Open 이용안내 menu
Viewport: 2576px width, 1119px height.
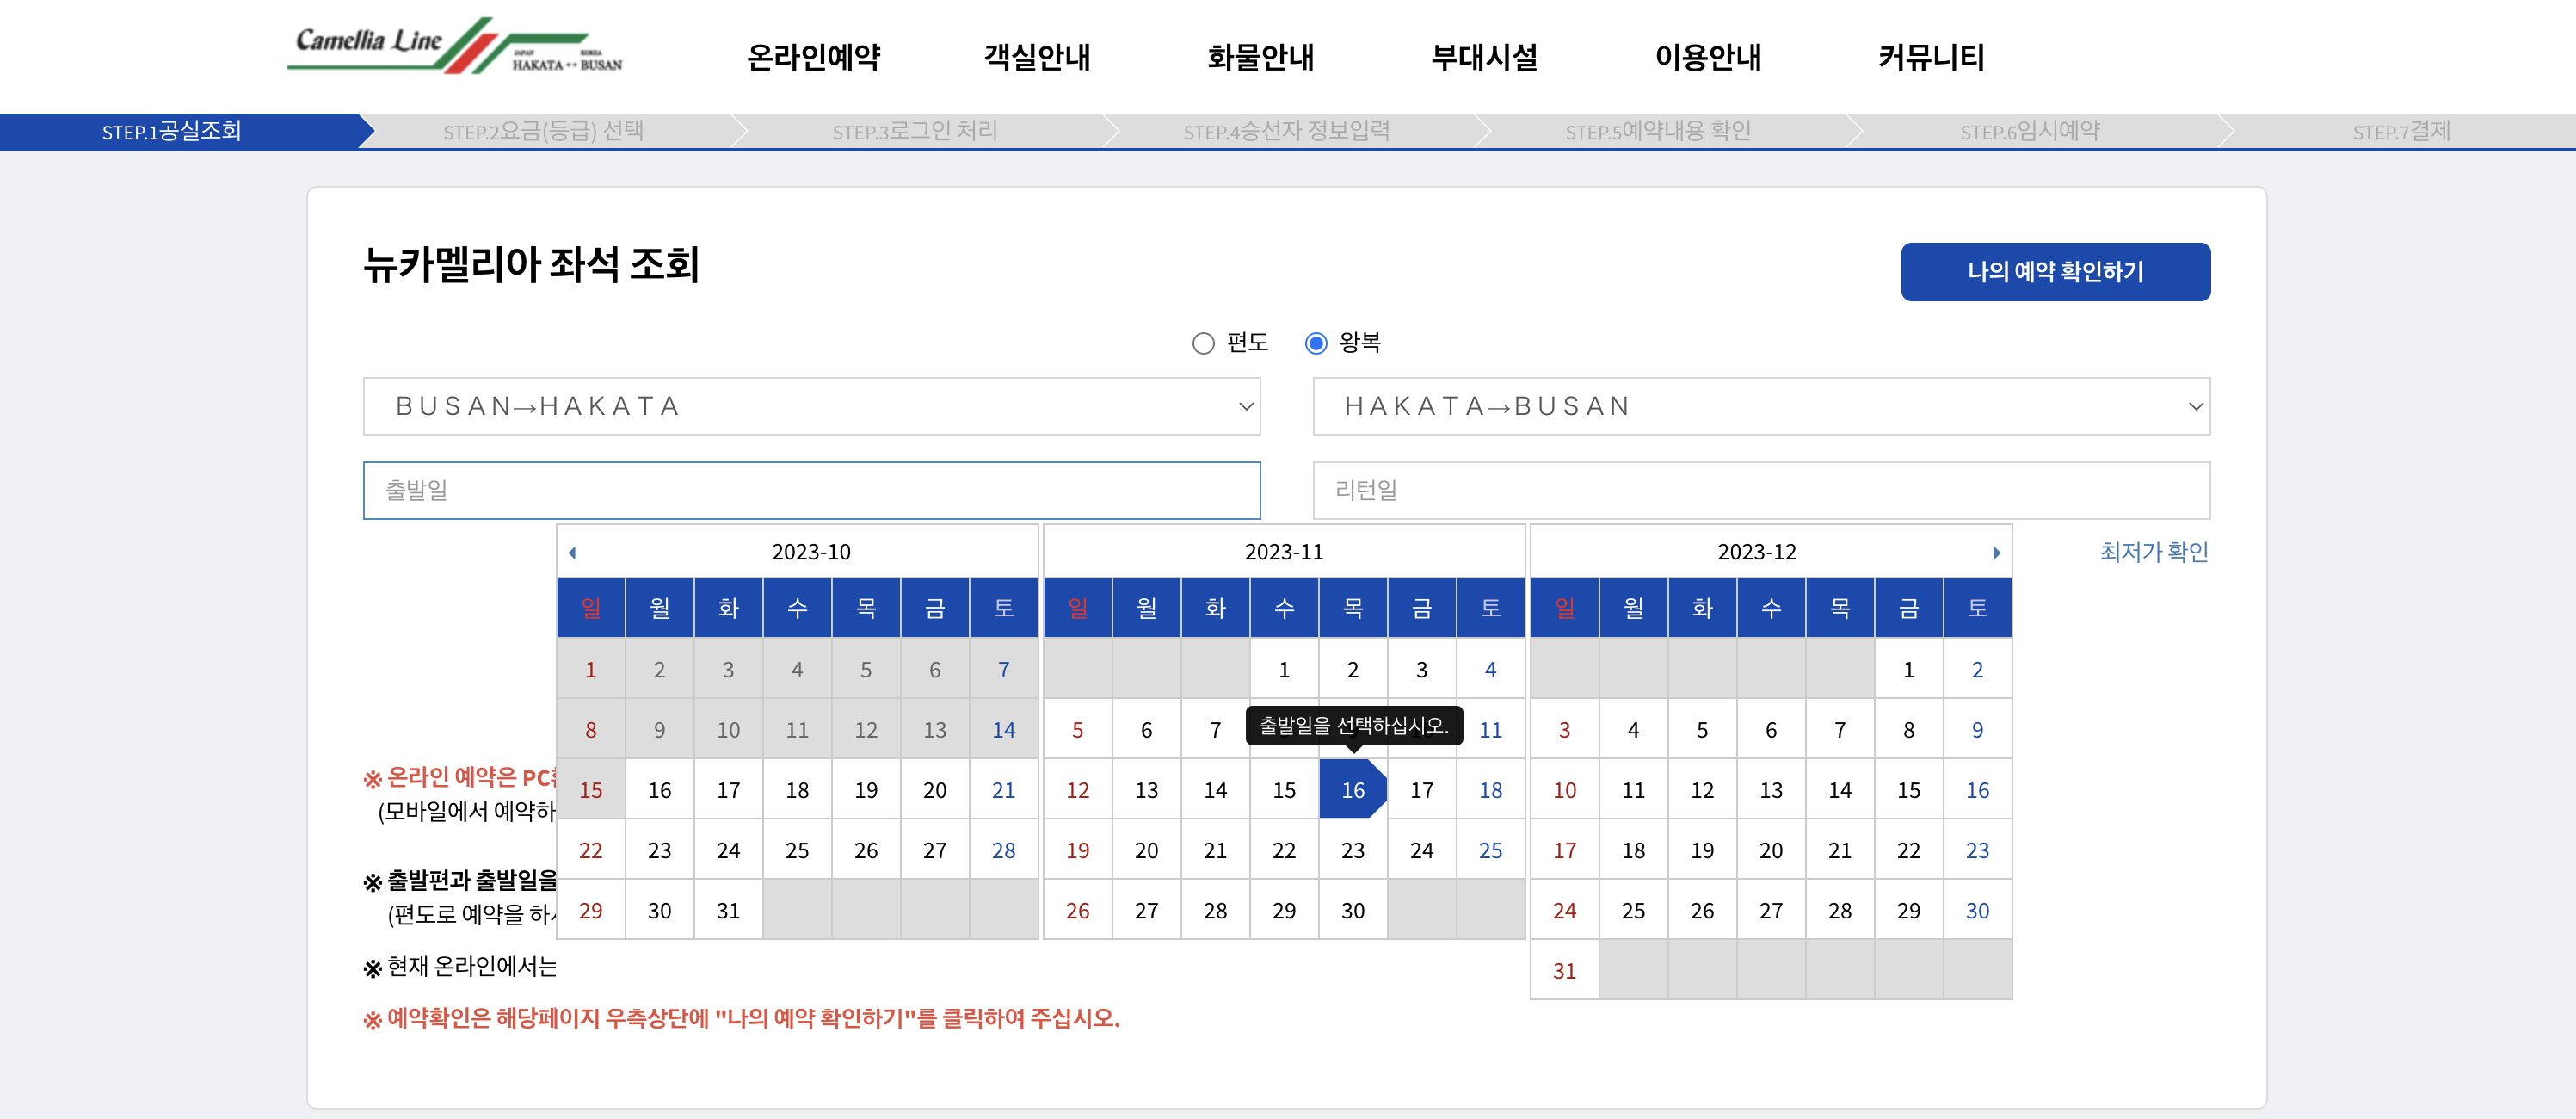coord(1708,57)
